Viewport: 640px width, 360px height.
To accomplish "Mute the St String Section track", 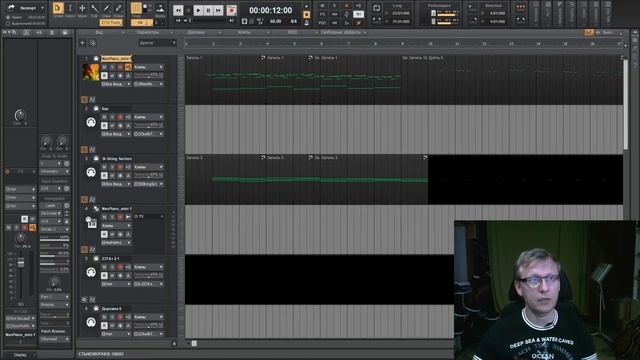I will pyautogui.click(x=104, y=167).
